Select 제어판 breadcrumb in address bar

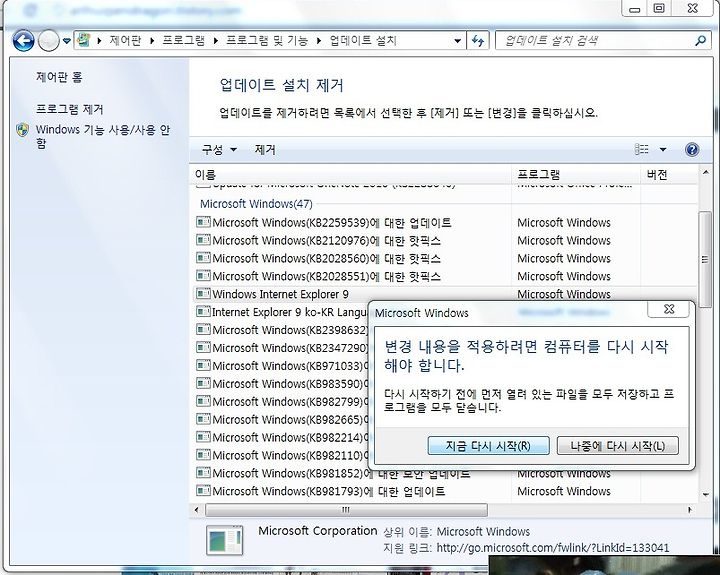[x=125, y=40]
